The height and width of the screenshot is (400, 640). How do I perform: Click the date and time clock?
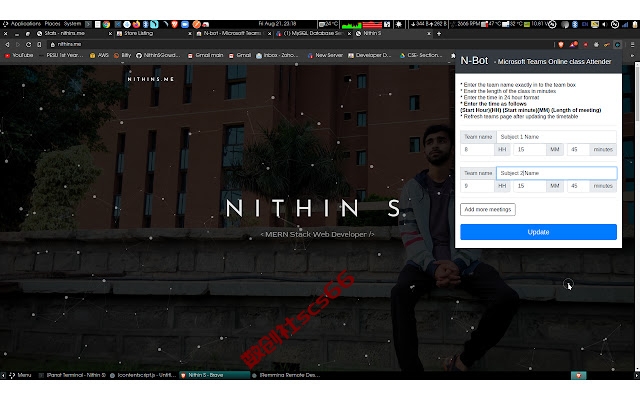tap(277, 24)
